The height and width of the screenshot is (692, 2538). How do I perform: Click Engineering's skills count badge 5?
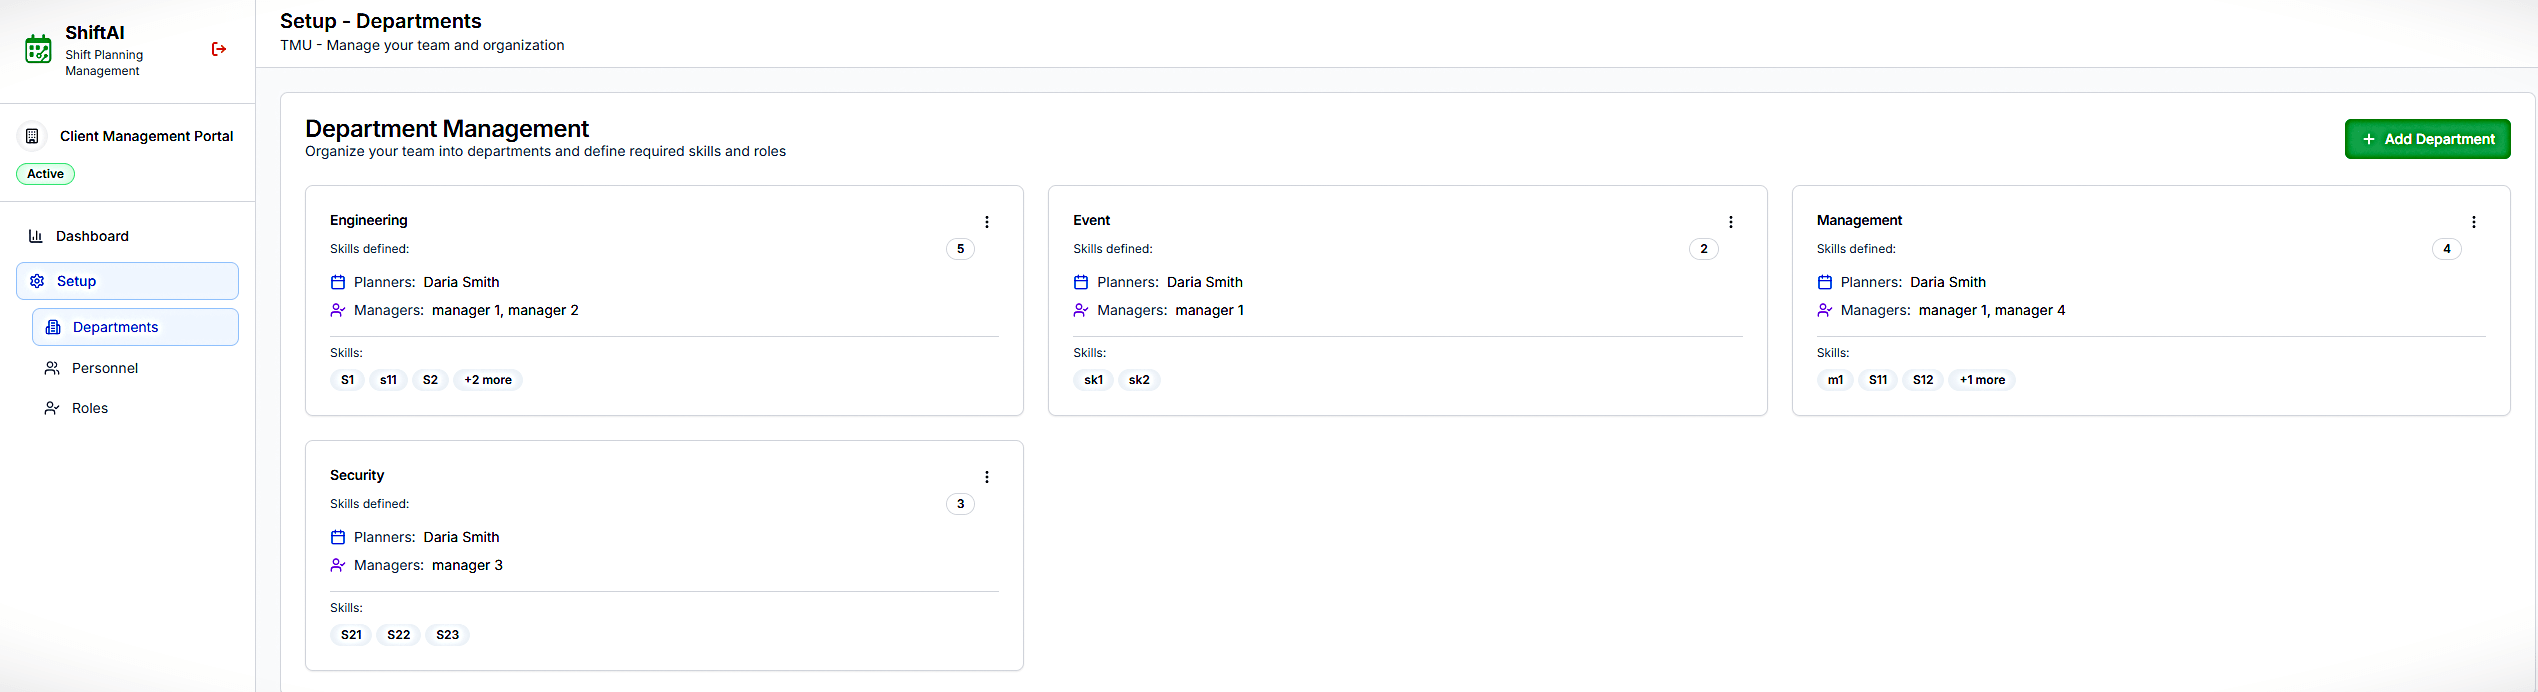pos(960,249)
